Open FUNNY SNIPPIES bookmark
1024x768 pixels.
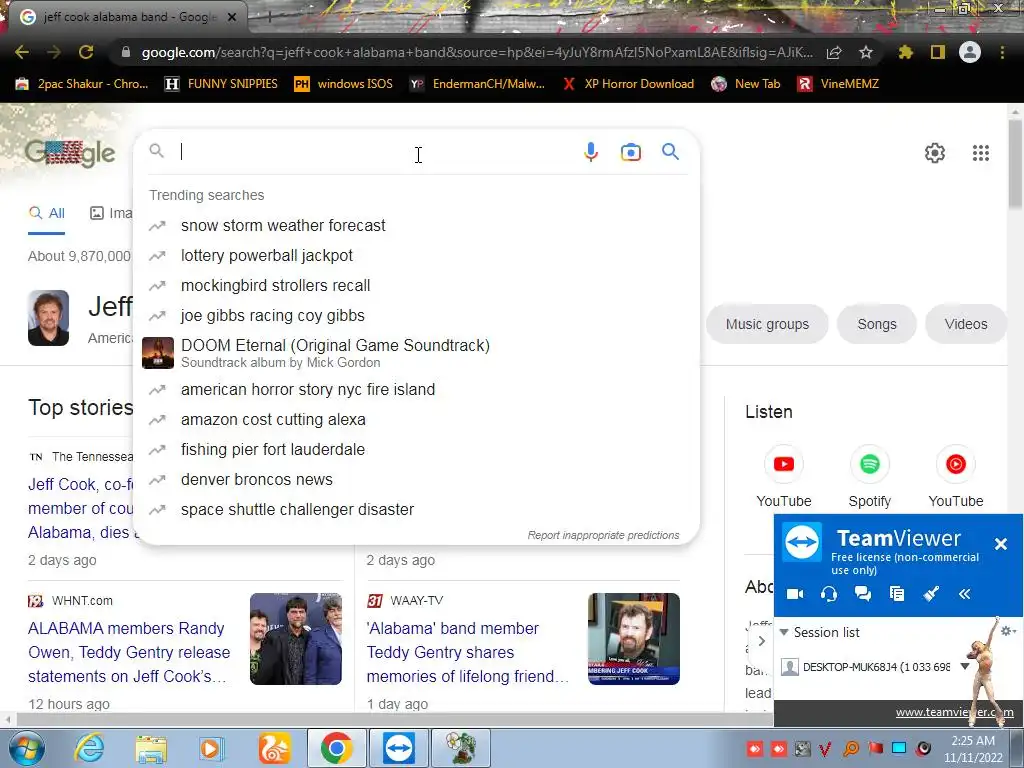point(221,84)
